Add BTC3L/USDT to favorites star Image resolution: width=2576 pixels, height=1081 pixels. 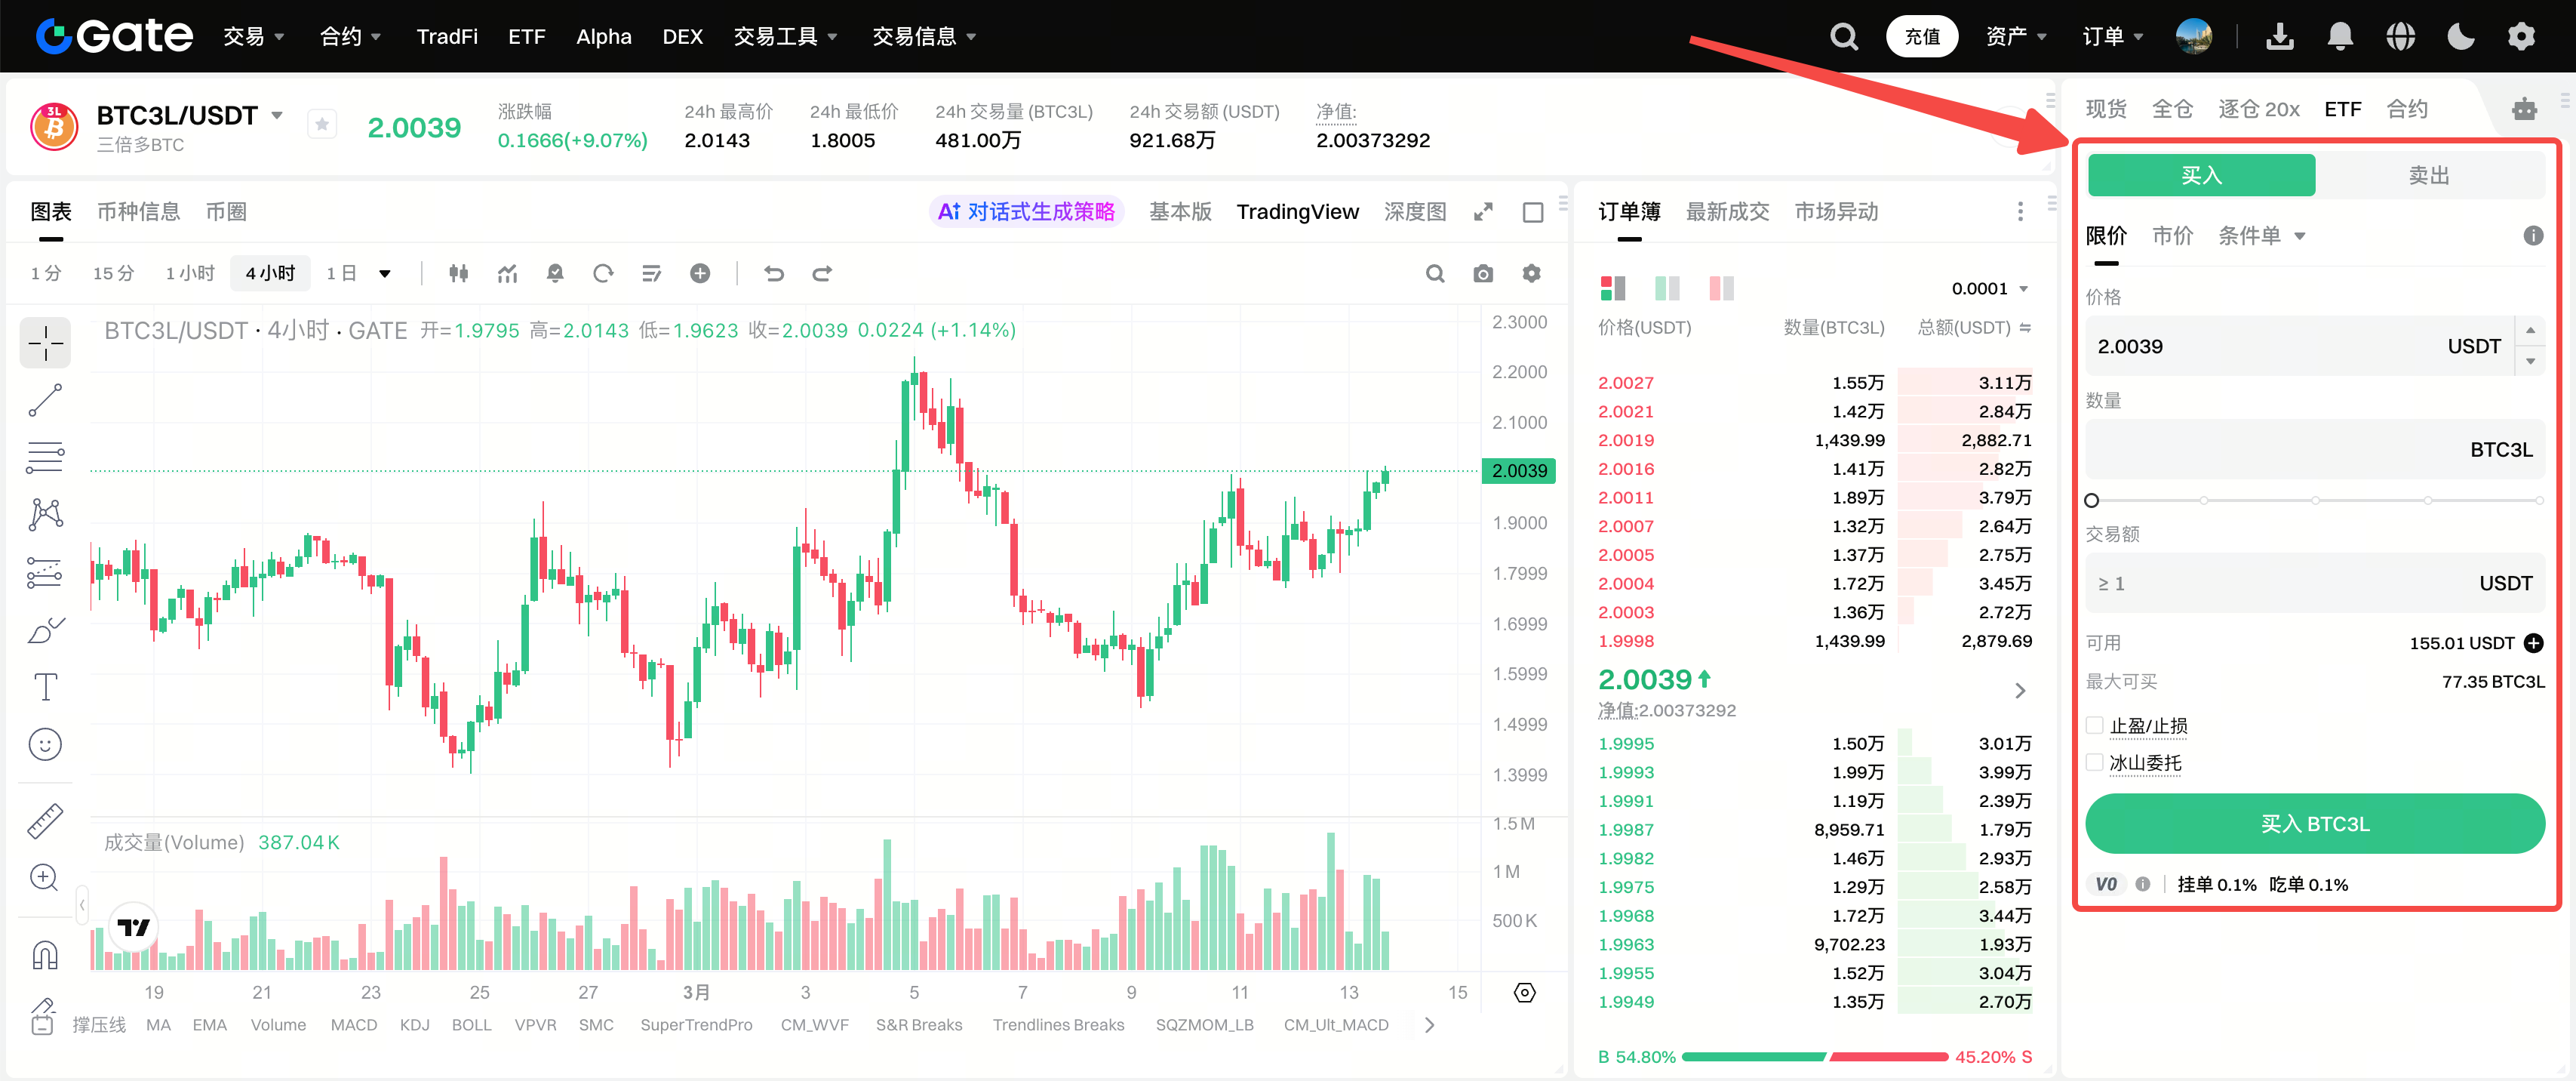322,125
